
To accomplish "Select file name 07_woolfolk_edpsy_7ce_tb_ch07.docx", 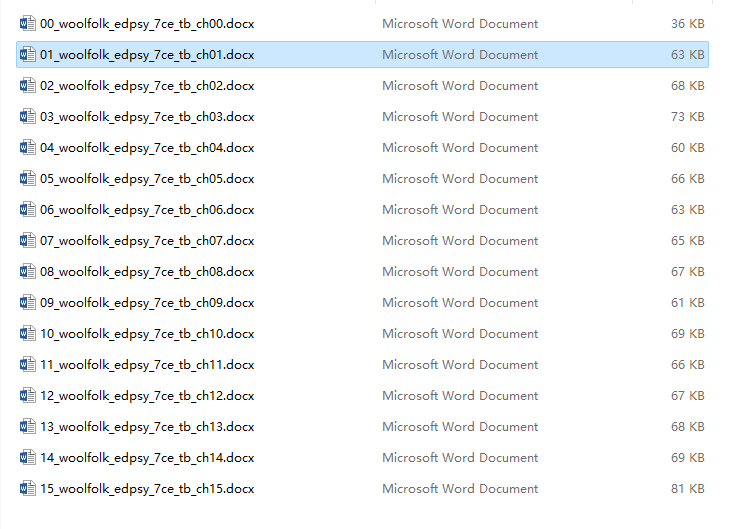I will click(x=147, y=241).
